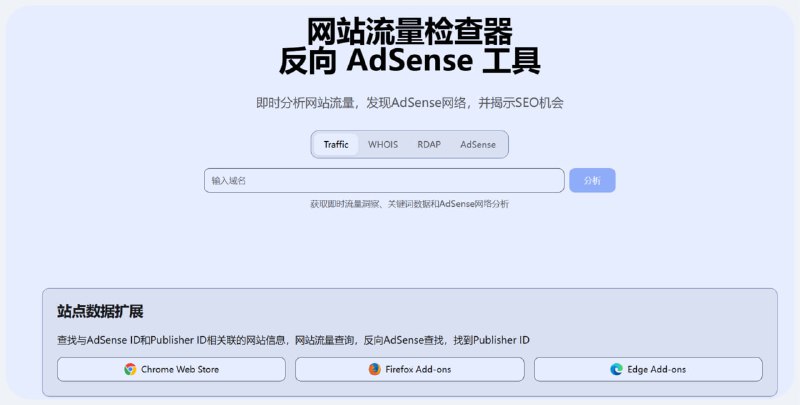The height and width of the screenshot is (405, 800).
Task: Click the 分析 analyze button
Action: (x=592, y=181)
